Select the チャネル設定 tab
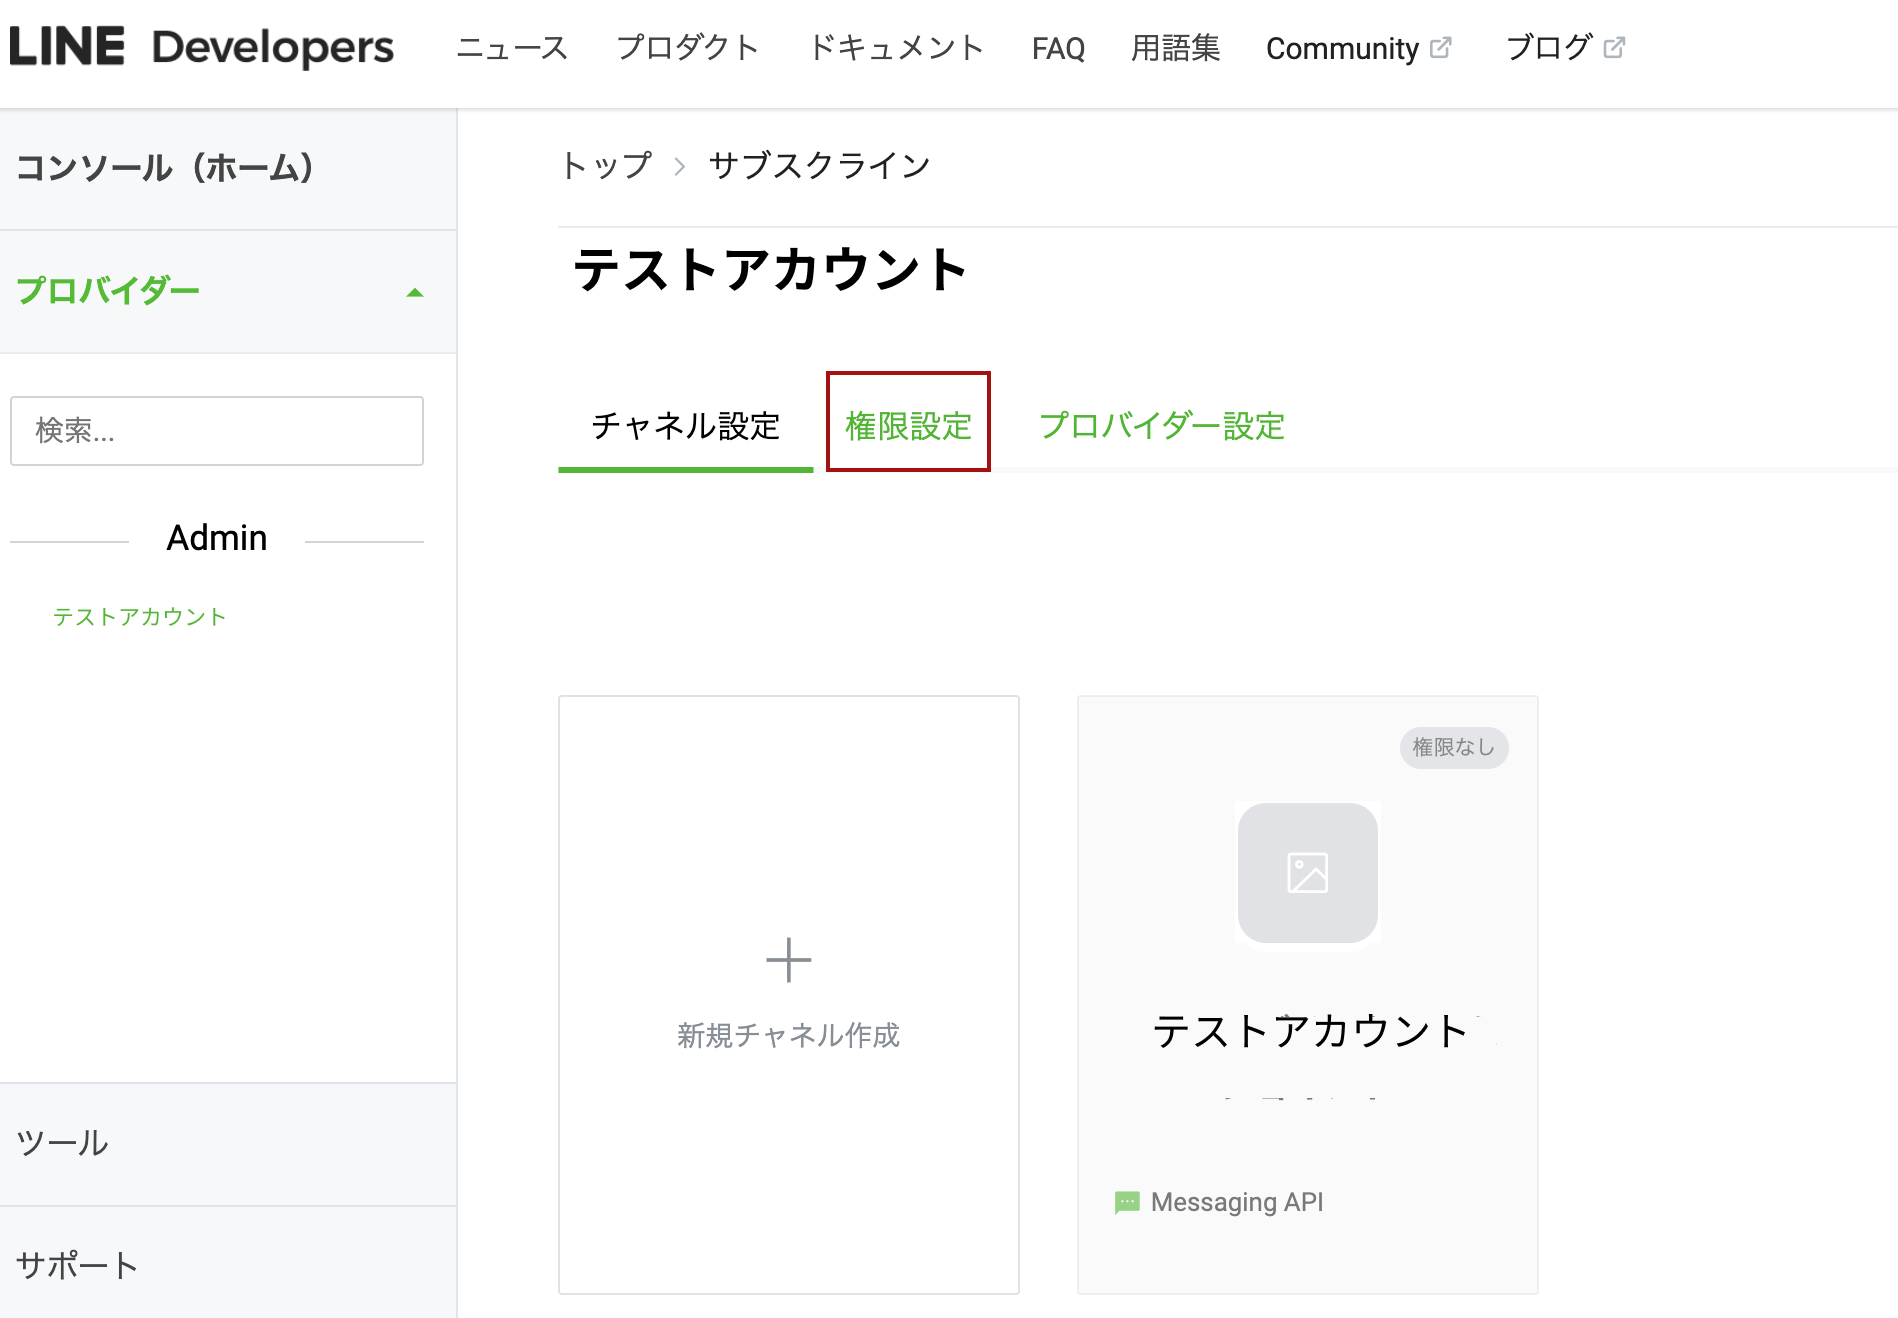Screen dimensions: 1898x1318 pyautogui.click(x=685, y=425)
